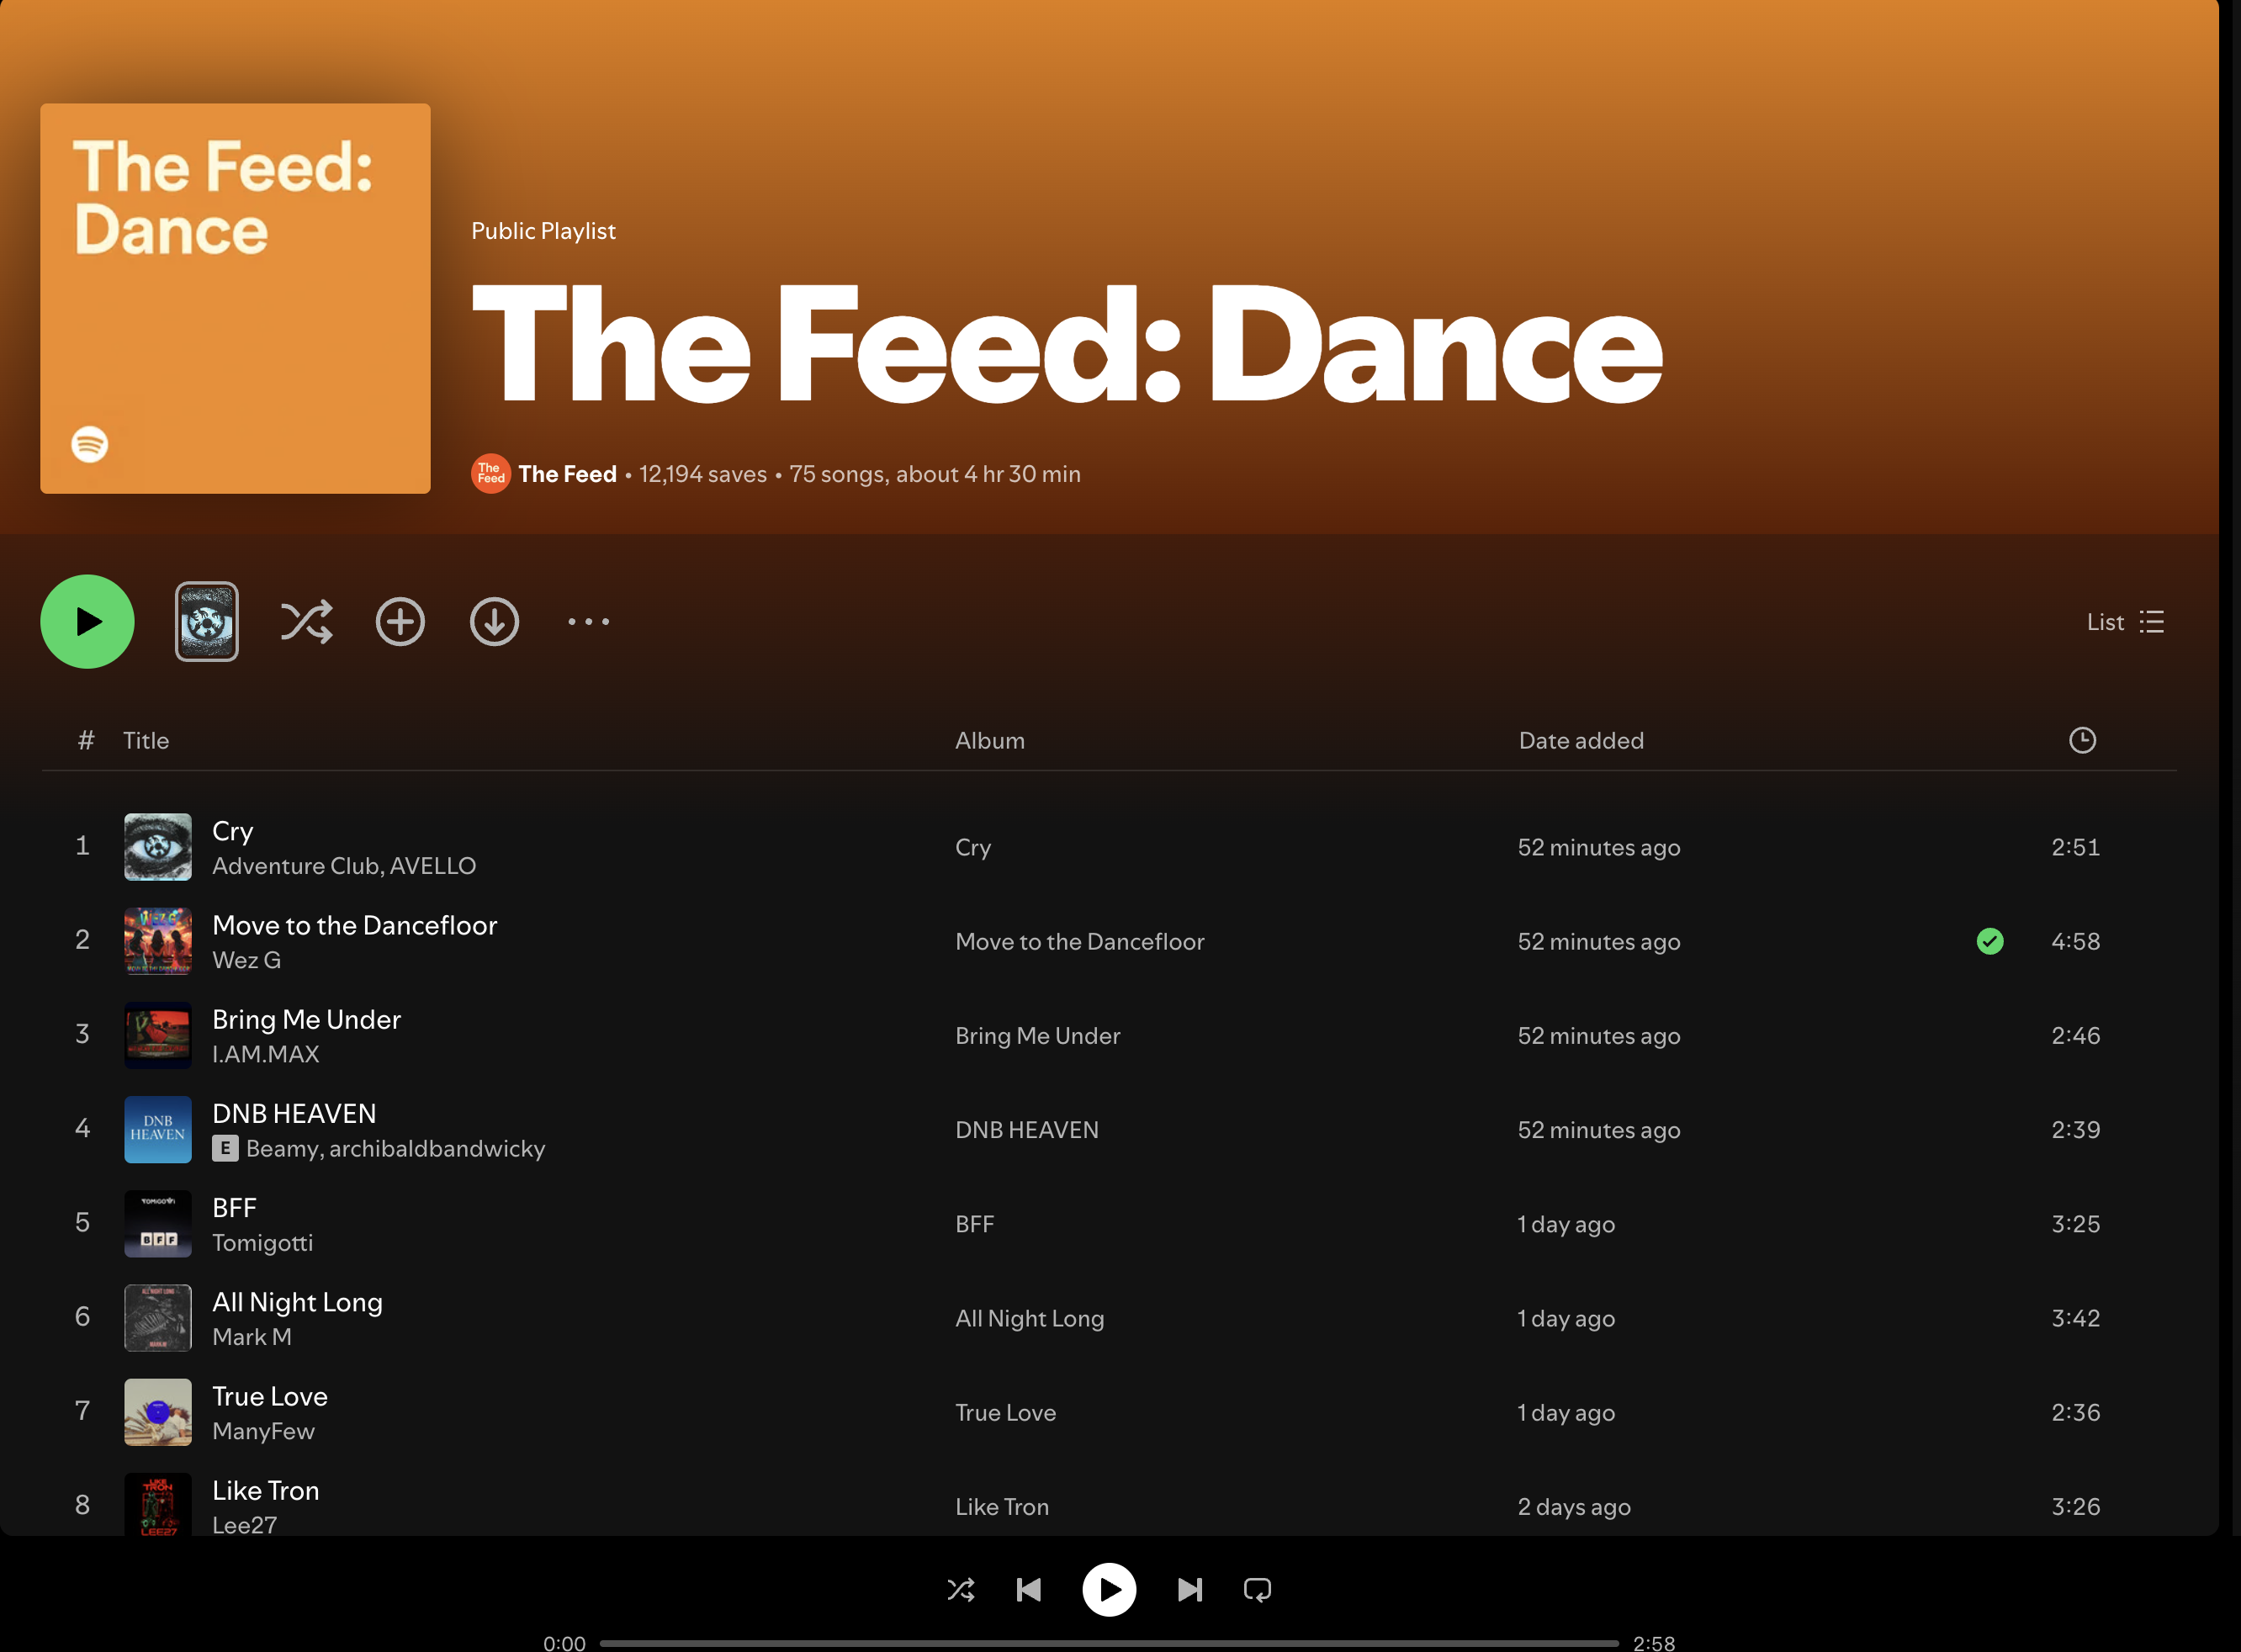Open The Feed creator profile link

tap(567, 474)
